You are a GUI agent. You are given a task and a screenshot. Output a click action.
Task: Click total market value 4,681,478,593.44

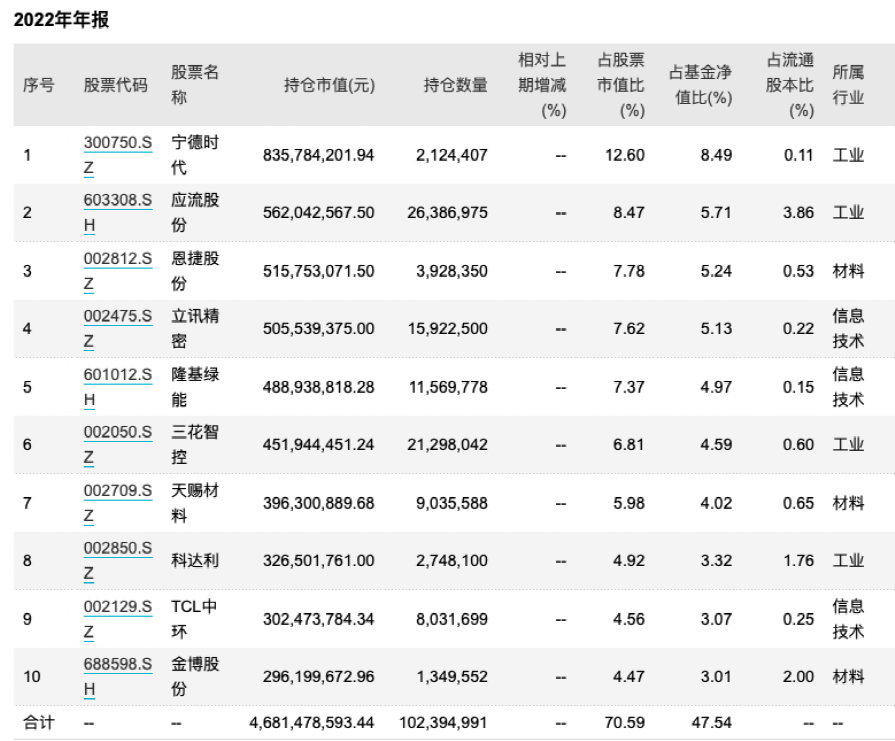click(x=312, y=723)
